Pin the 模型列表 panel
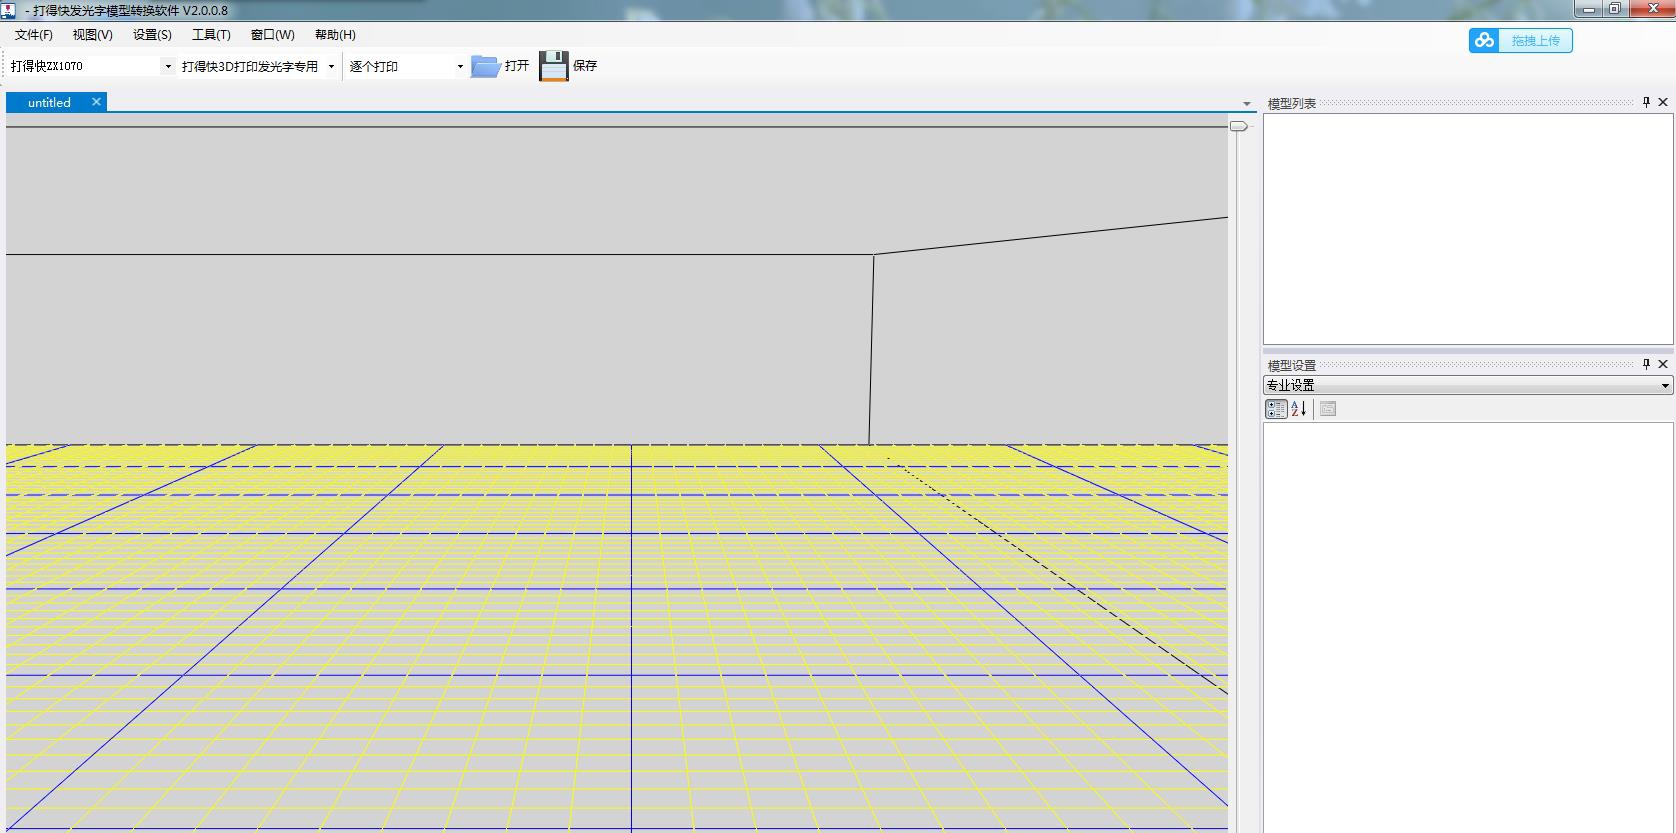1676x833 pixels. pyautogui.click(x=1646, y=102)
